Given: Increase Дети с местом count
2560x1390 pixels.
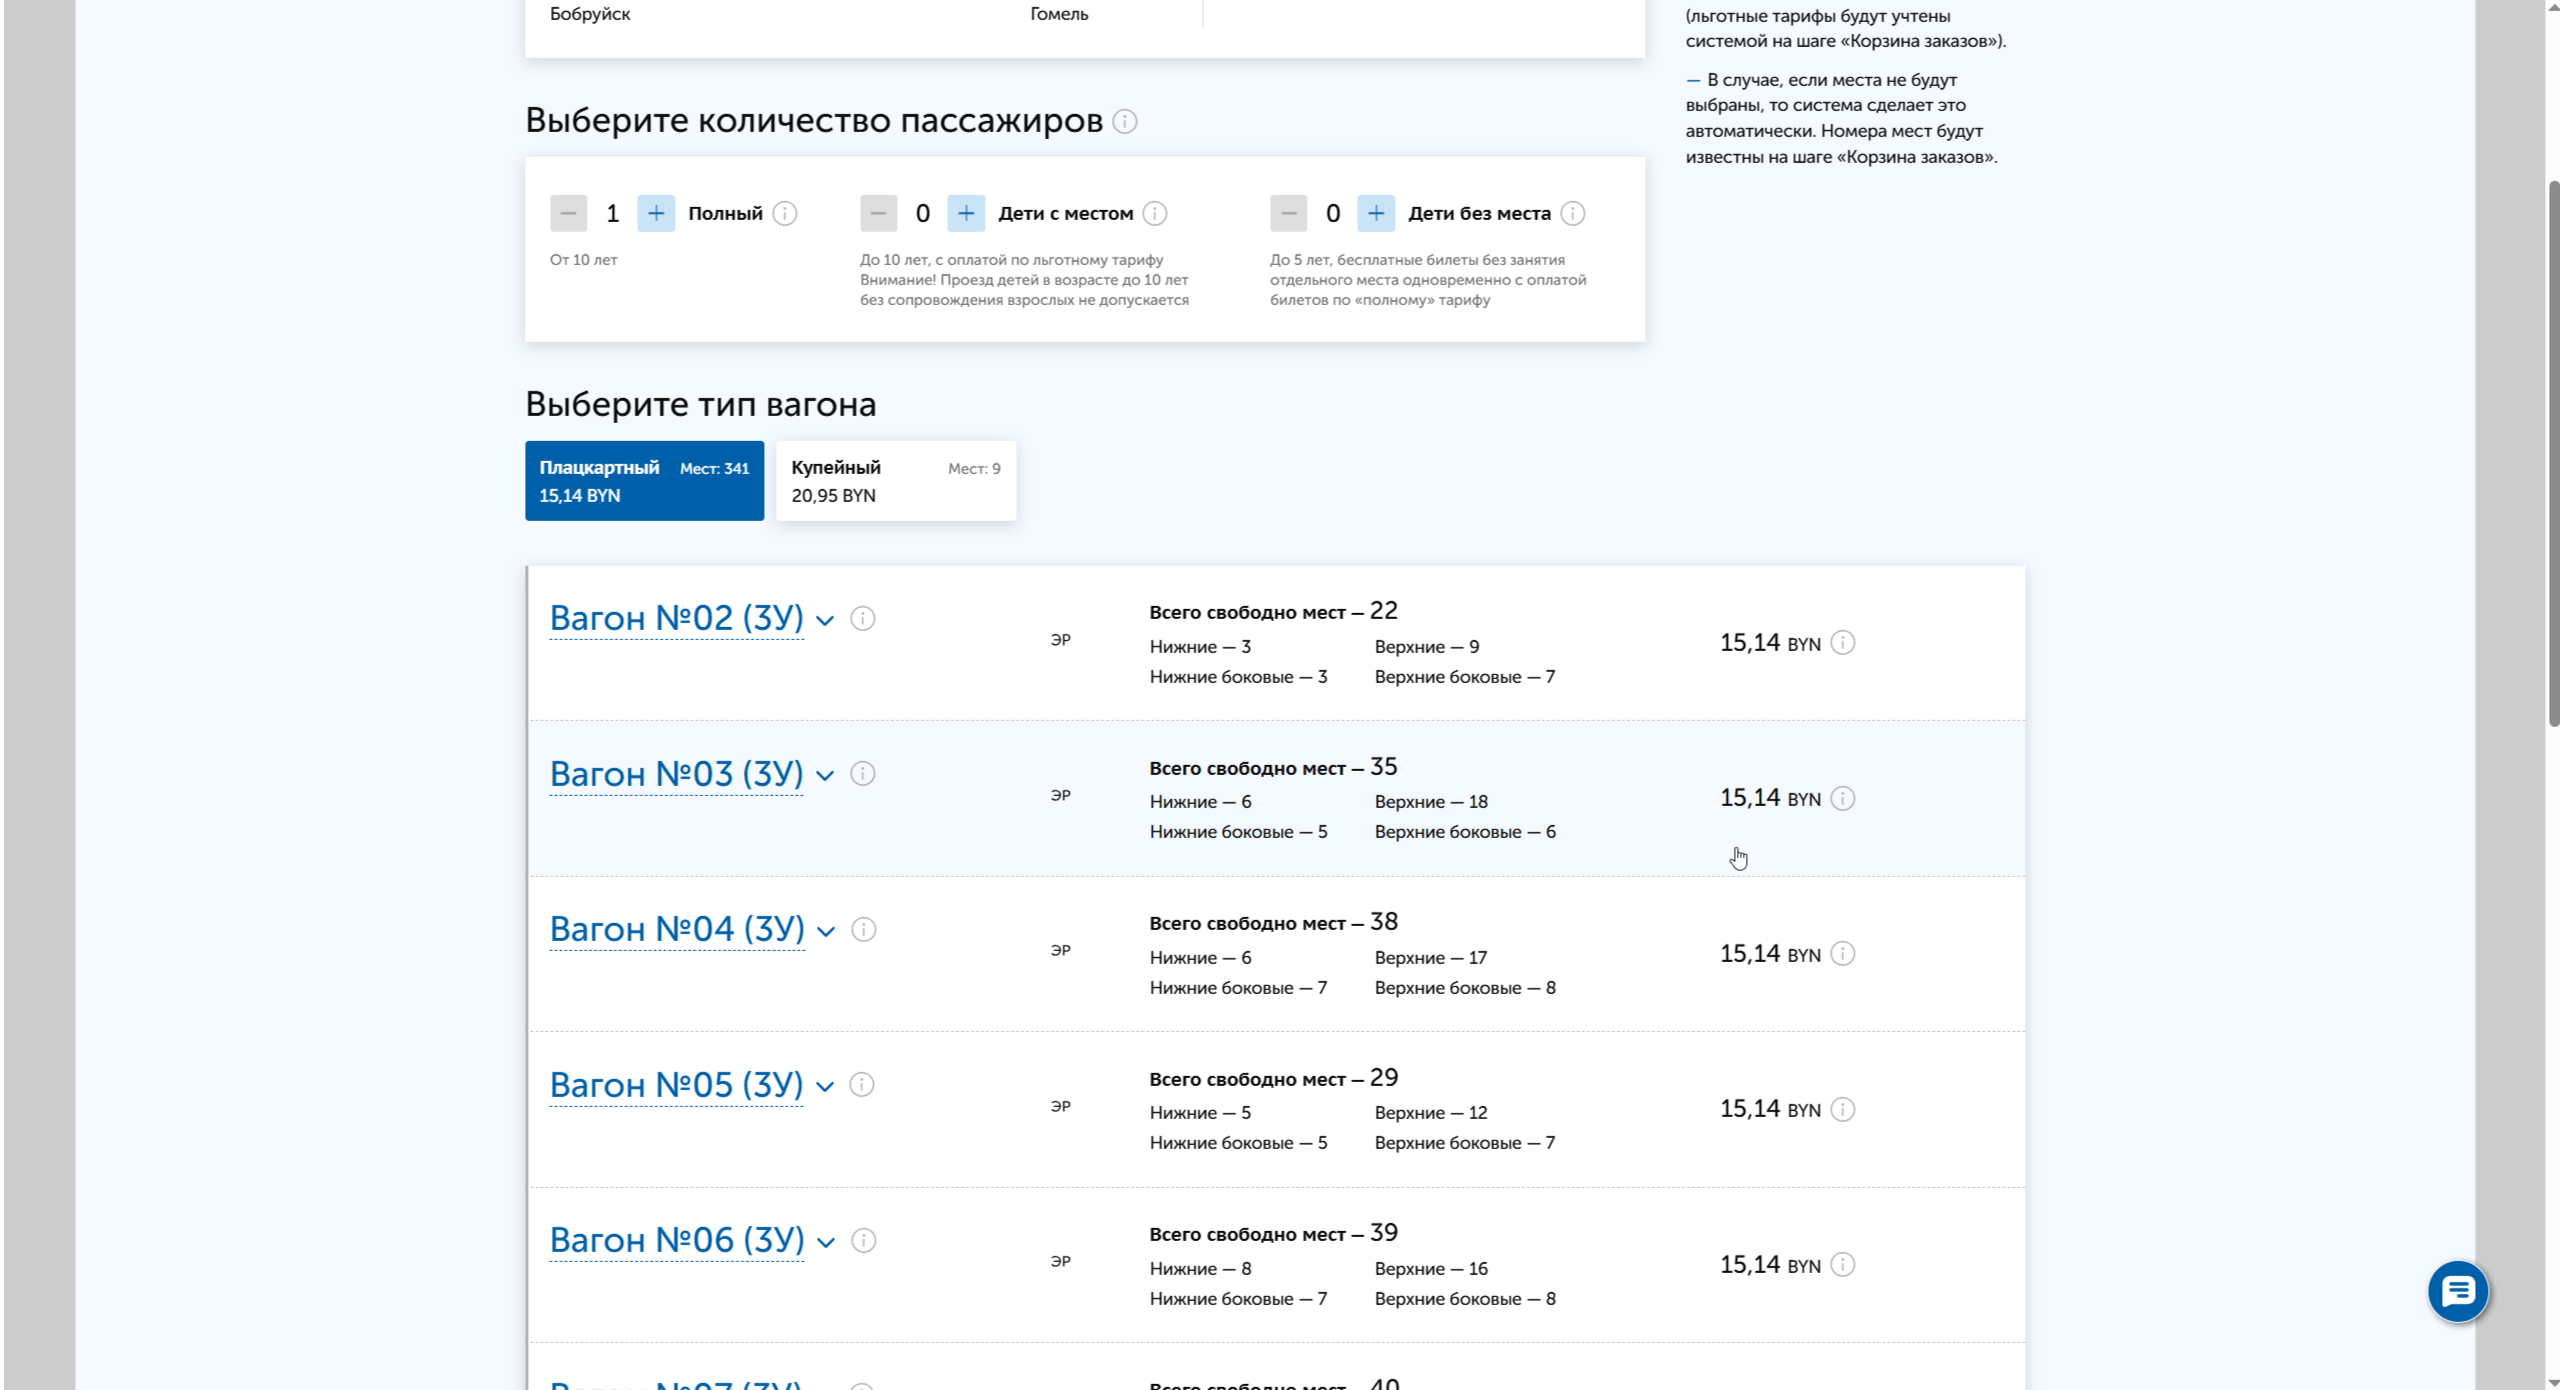Looking at the screenshot, I should click(966, 213).
